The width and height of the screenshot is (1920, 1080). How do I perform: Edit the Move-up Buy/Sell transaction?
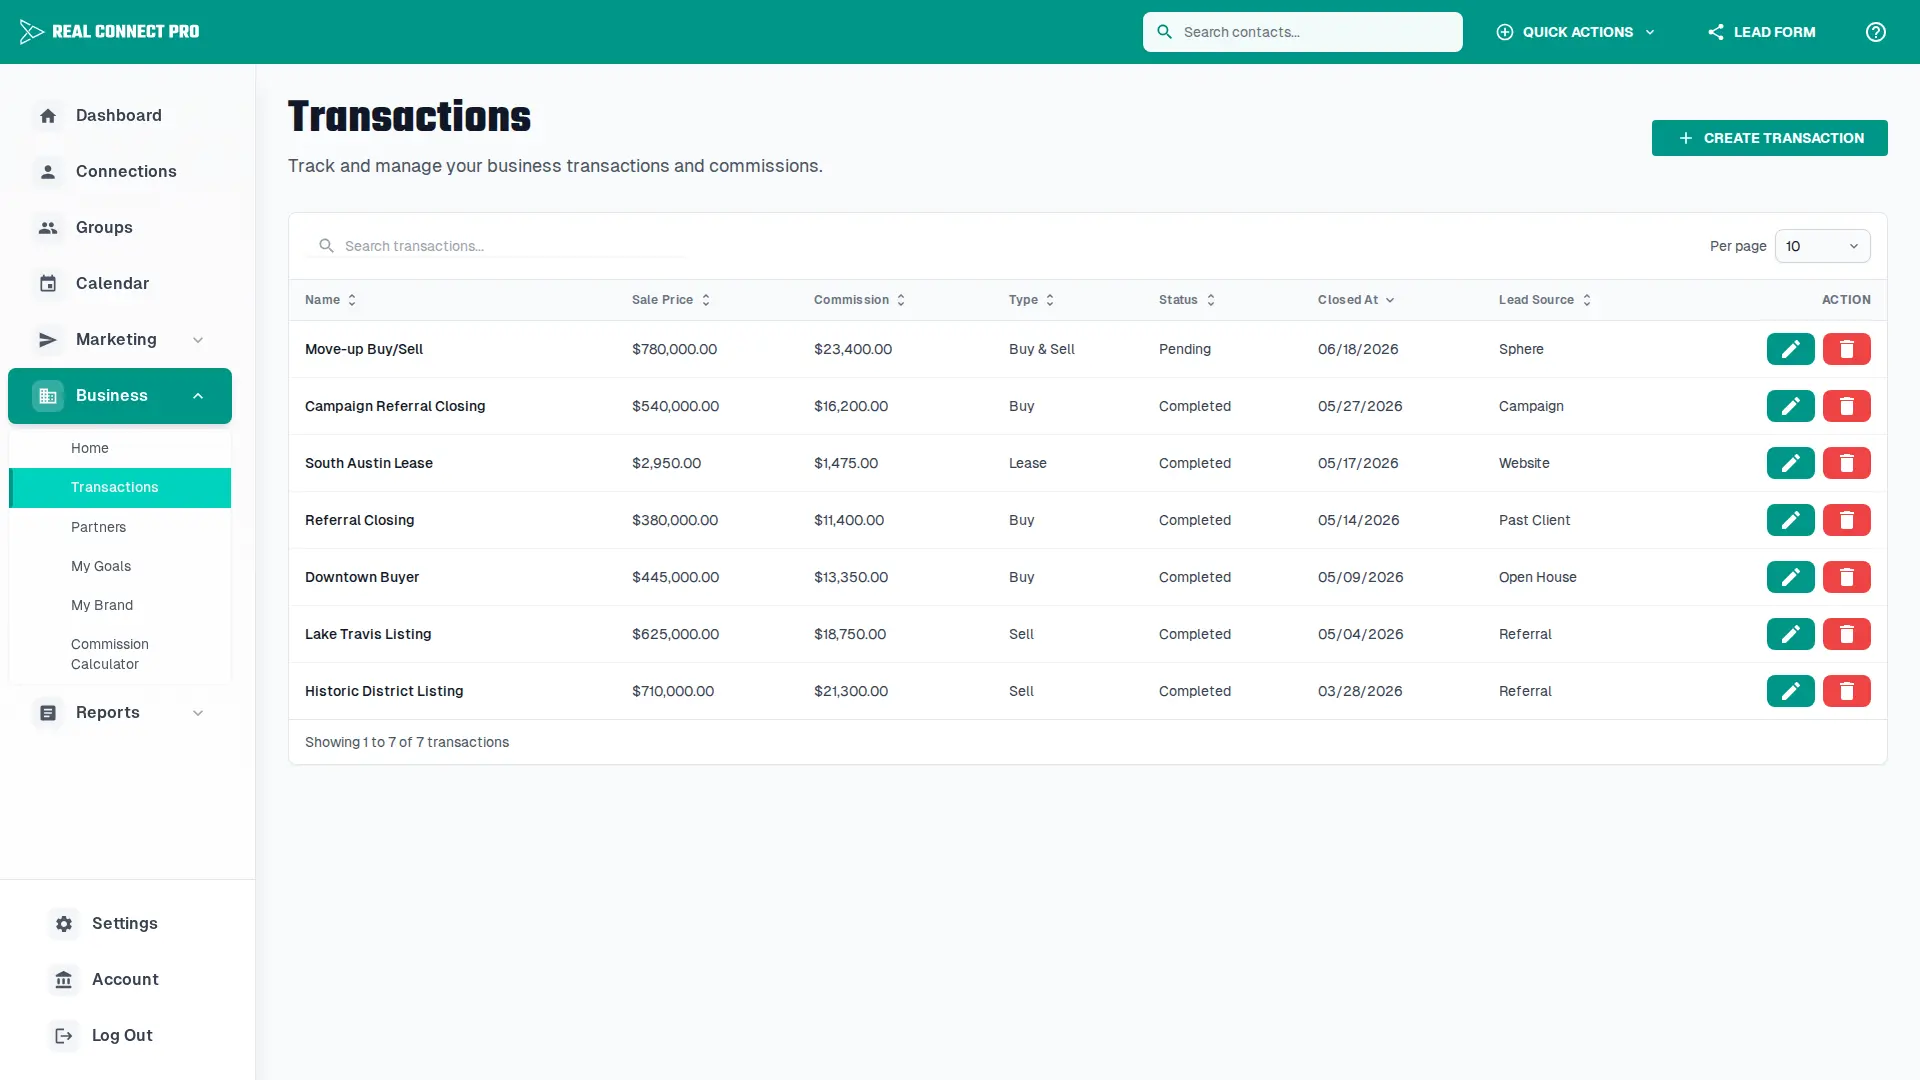[x=1790, y=349]
